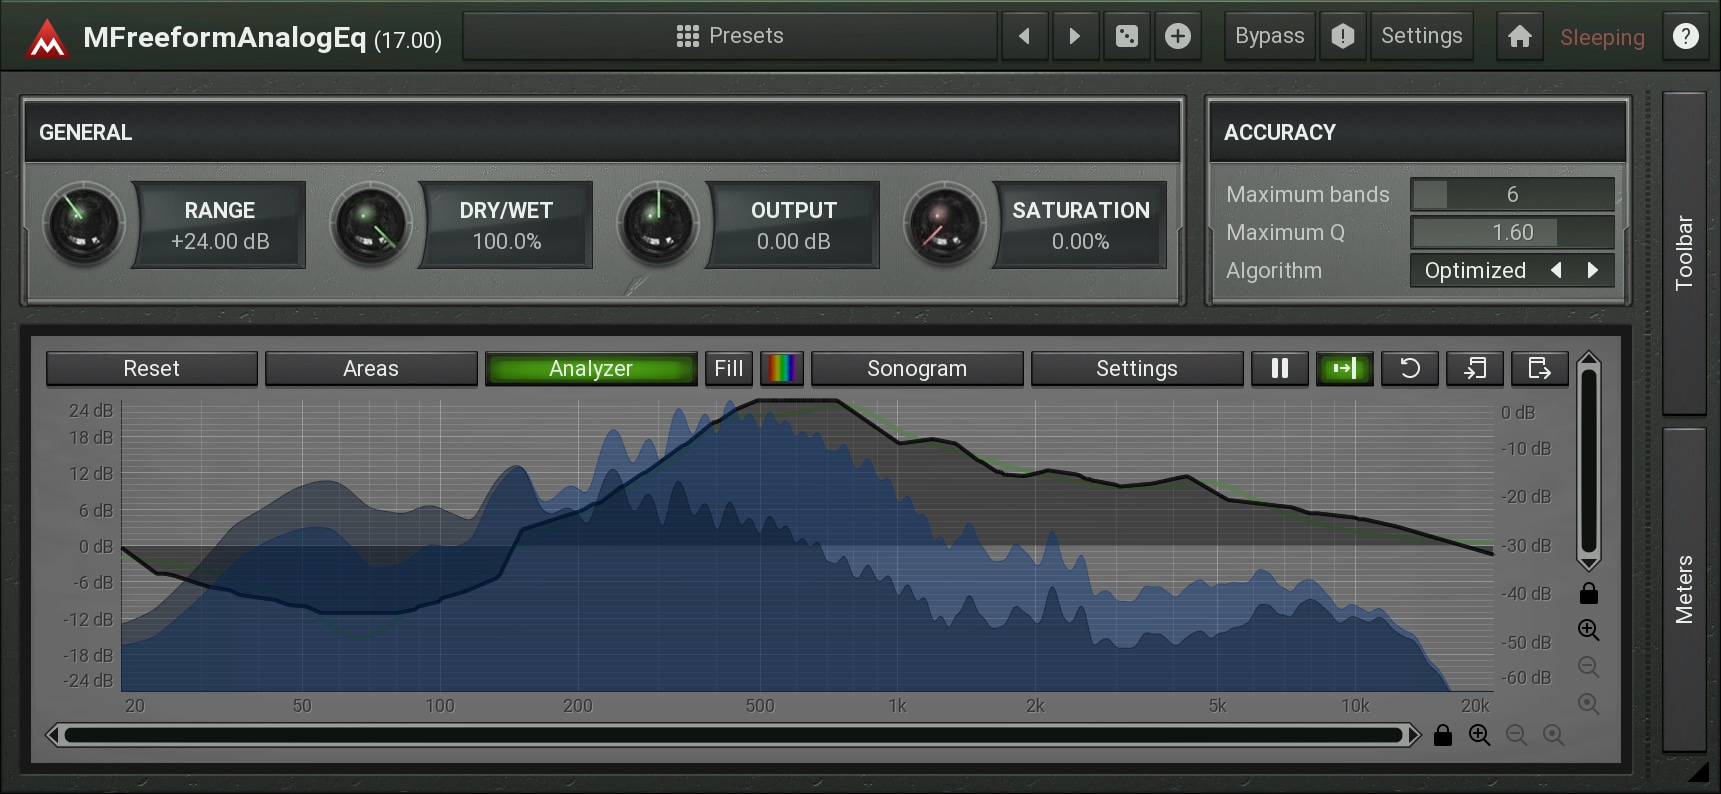Screen dimensions: 1721x794
Task: Toggle the Bypass button
Action: pos(1269,37)
